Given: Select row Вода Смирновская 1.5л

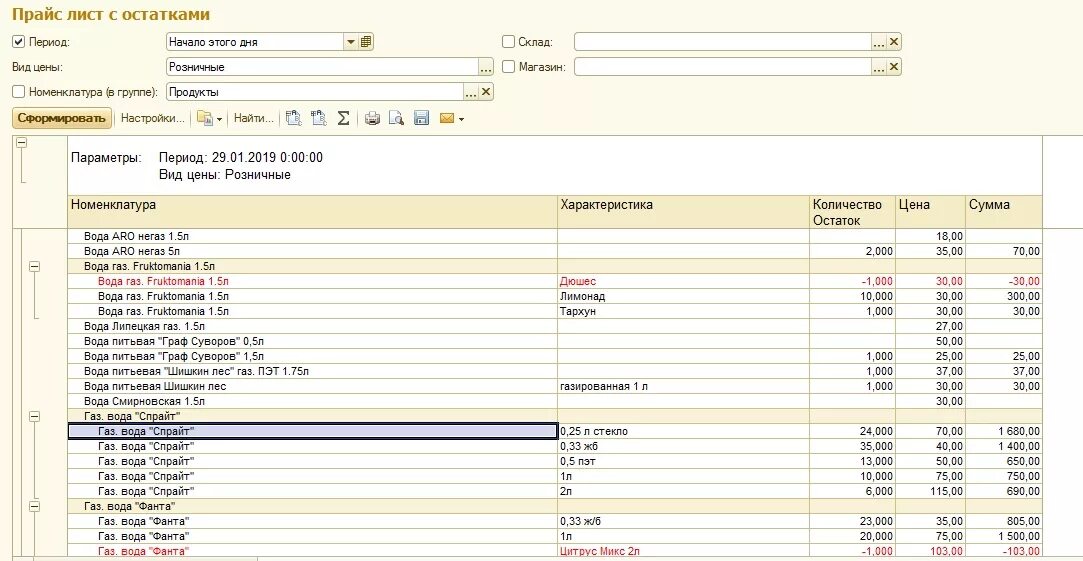Looking at the screenshot, I should point(555,401).
